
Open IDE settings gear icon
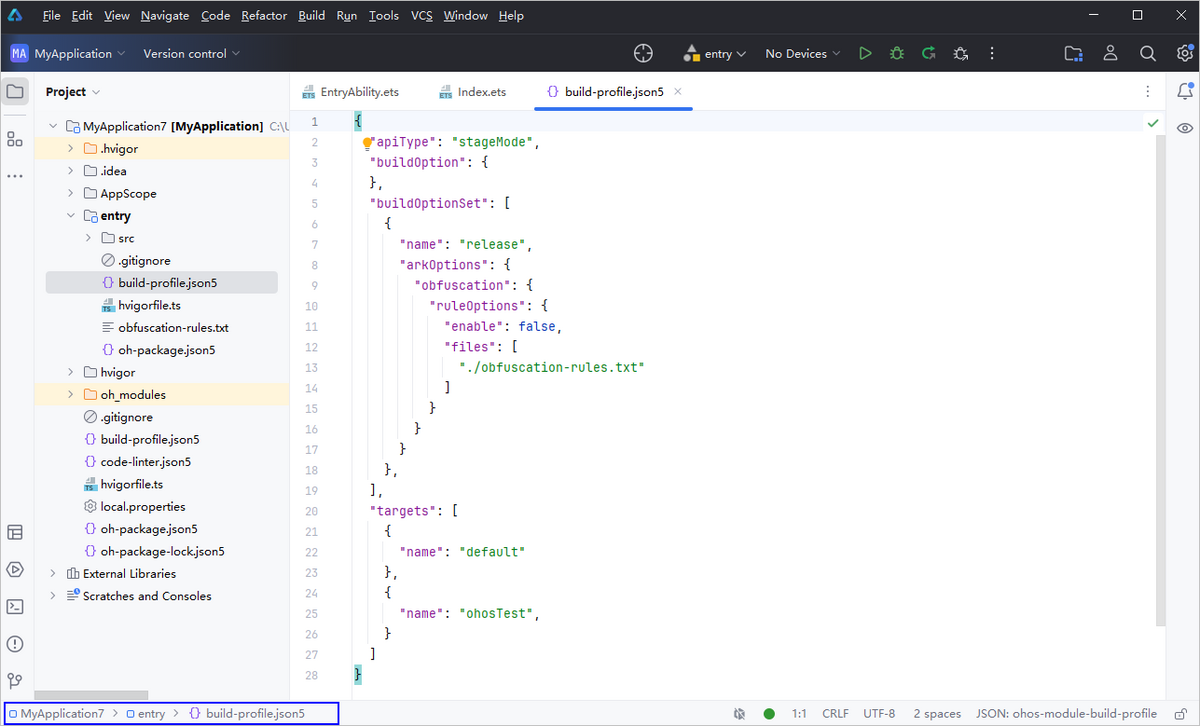1185,54
